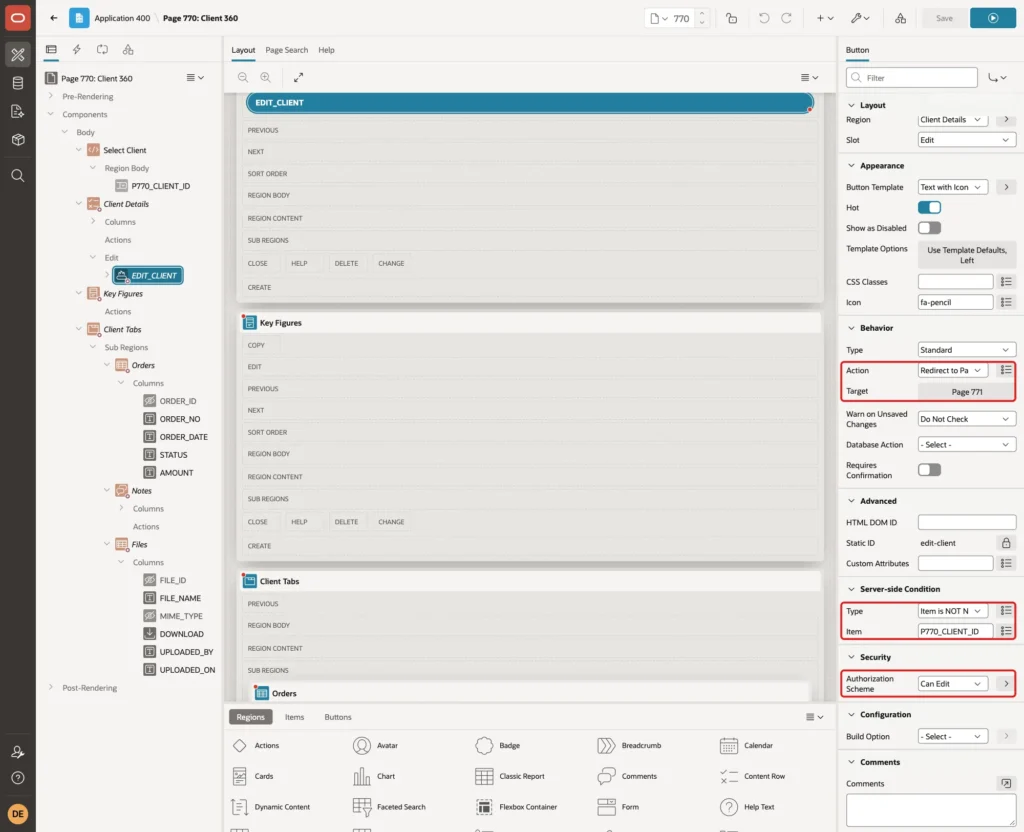This screenshot has width=1024, height=832.
Task: Open the Create plus menu
Action: click(825, 18)
